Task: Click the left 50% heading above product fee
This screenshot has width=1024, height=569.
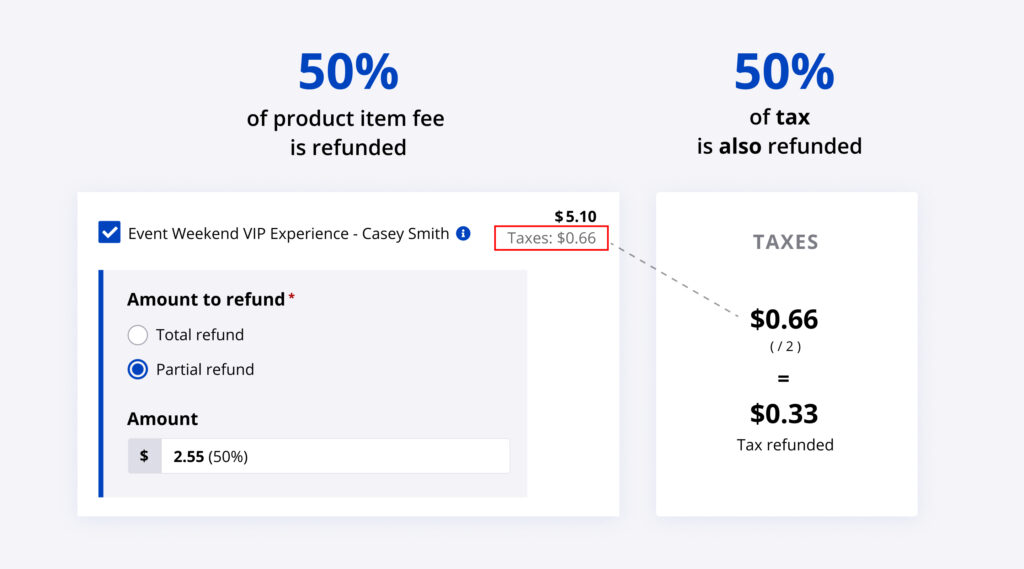Action: (x=347, y=72)
